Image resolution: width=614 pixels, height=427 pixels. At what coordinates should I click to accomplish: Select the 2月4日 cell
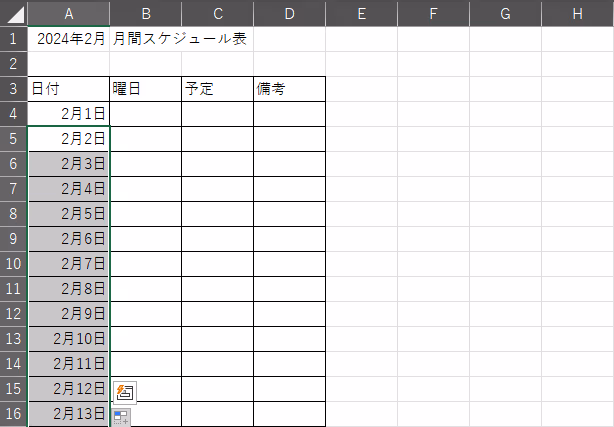[x=69, y=189]
